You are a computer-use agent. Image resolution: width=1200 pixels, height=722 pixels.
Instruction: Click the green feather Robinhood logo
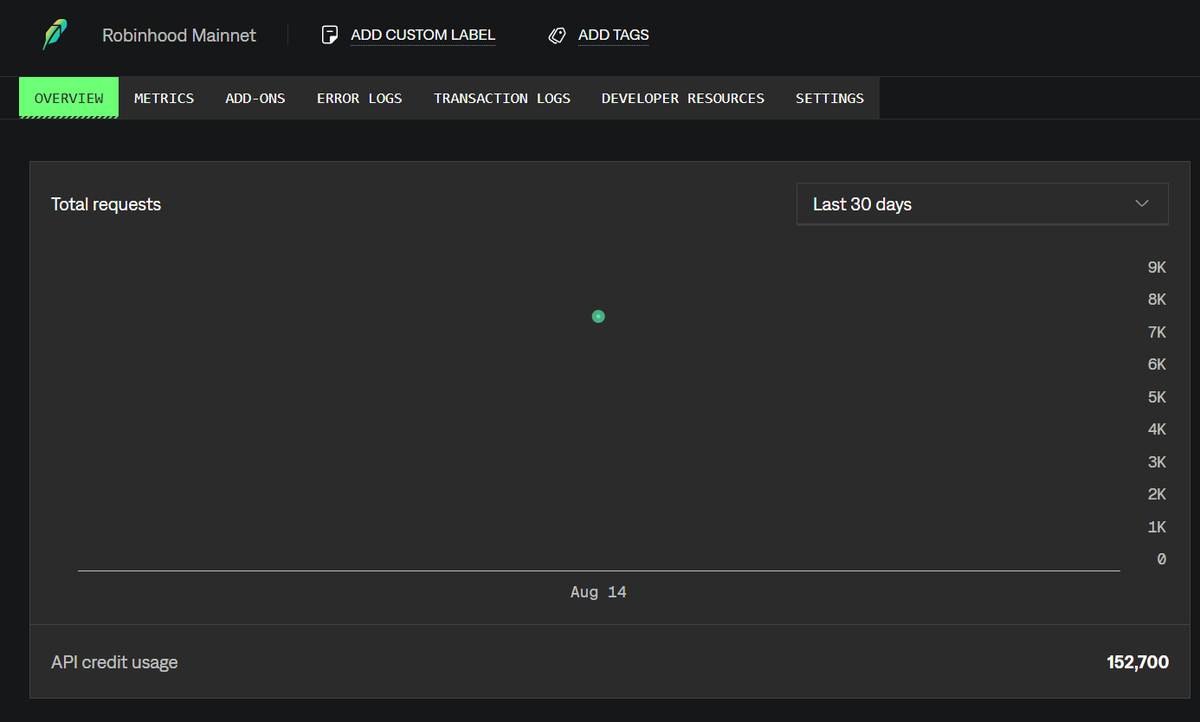(x=55, y=35)
